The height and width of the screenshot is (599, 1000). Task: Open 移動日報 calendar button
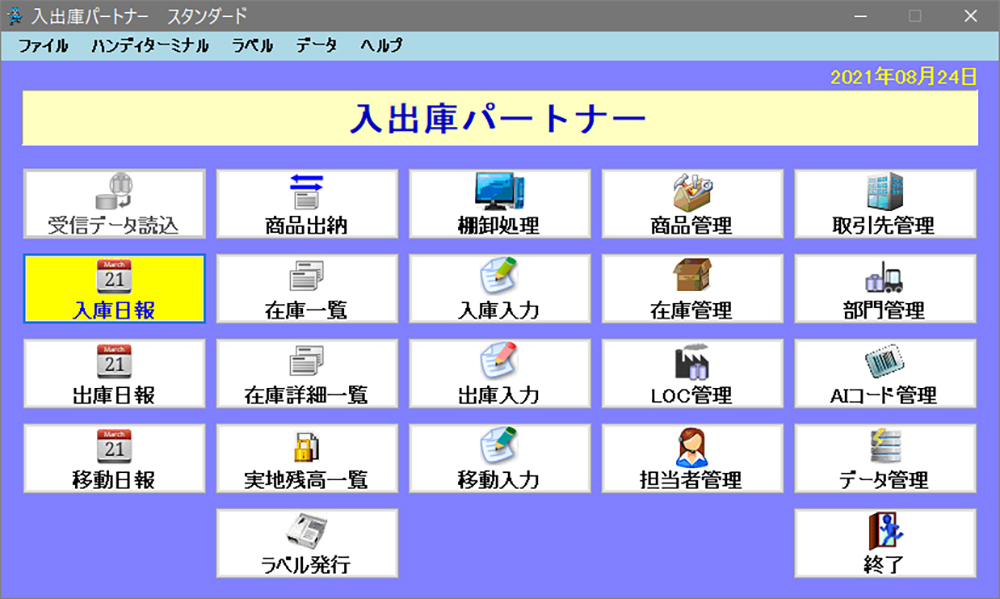click(x=115, y=459)
